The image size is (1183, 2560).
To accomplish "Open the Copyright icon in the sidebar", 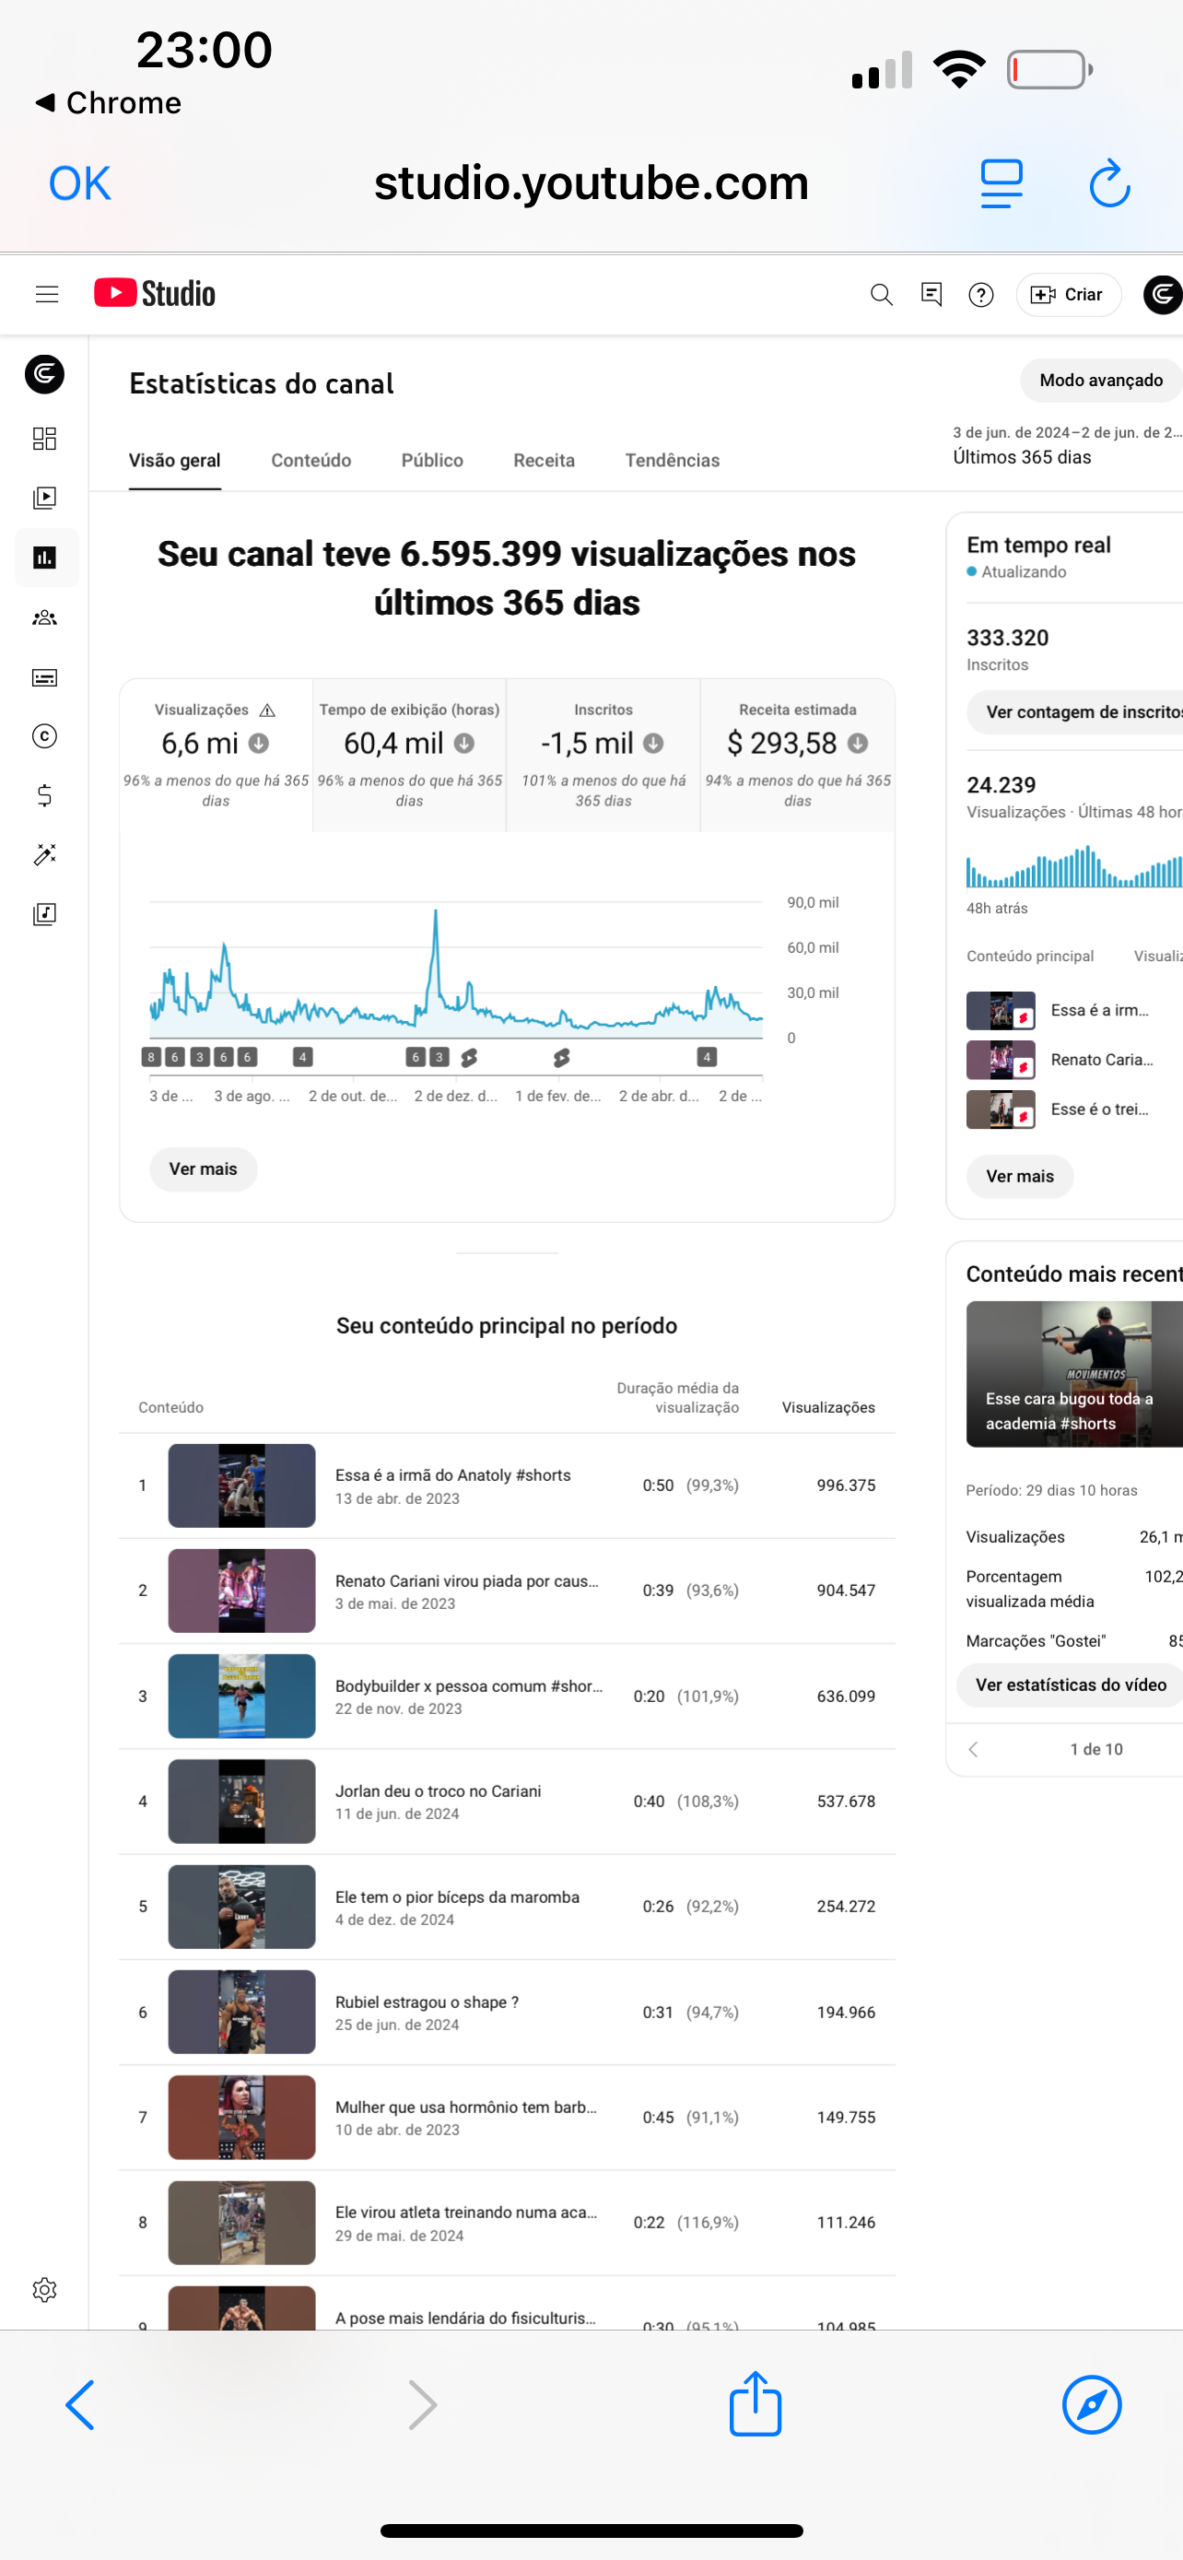I will click(45, 736).
